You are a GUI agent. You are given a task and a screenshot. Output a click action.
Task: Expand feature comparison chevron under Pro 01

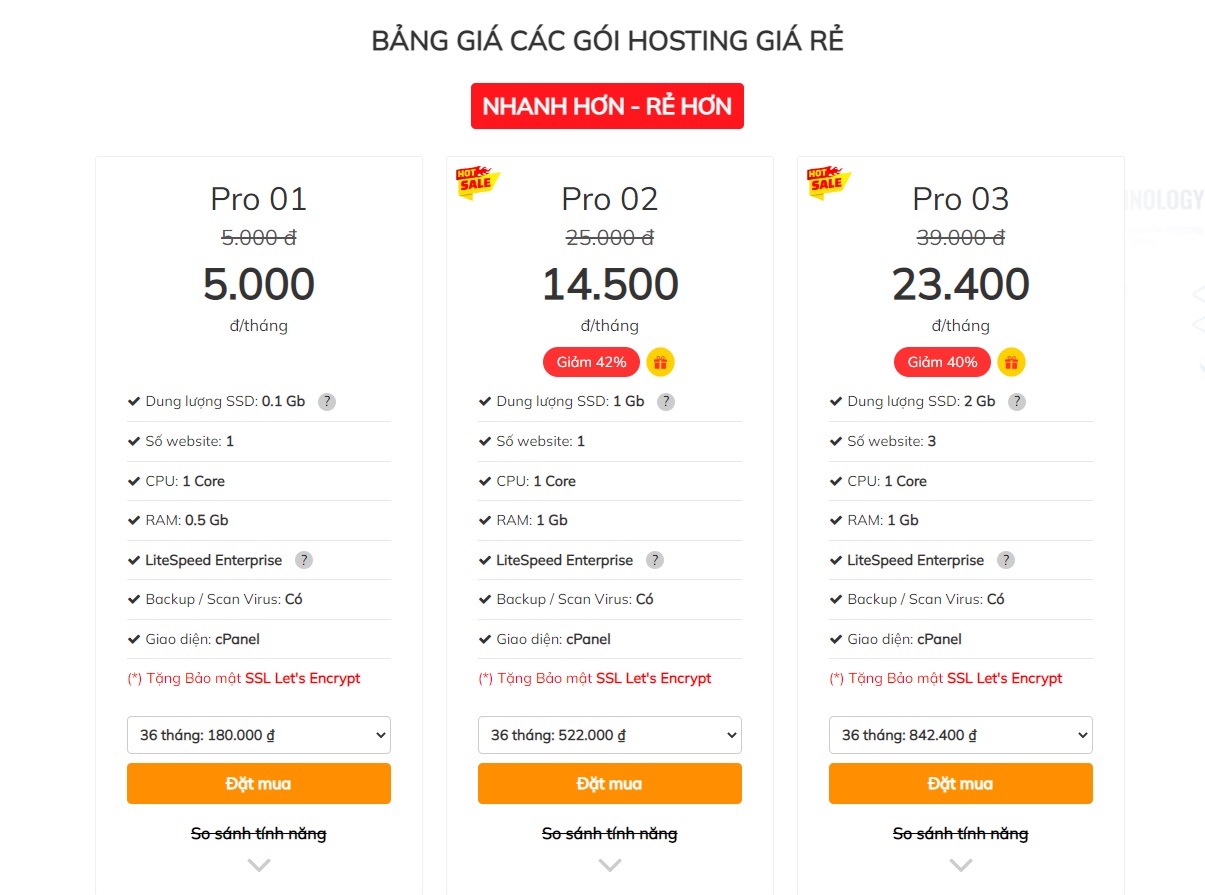[259, 865]
